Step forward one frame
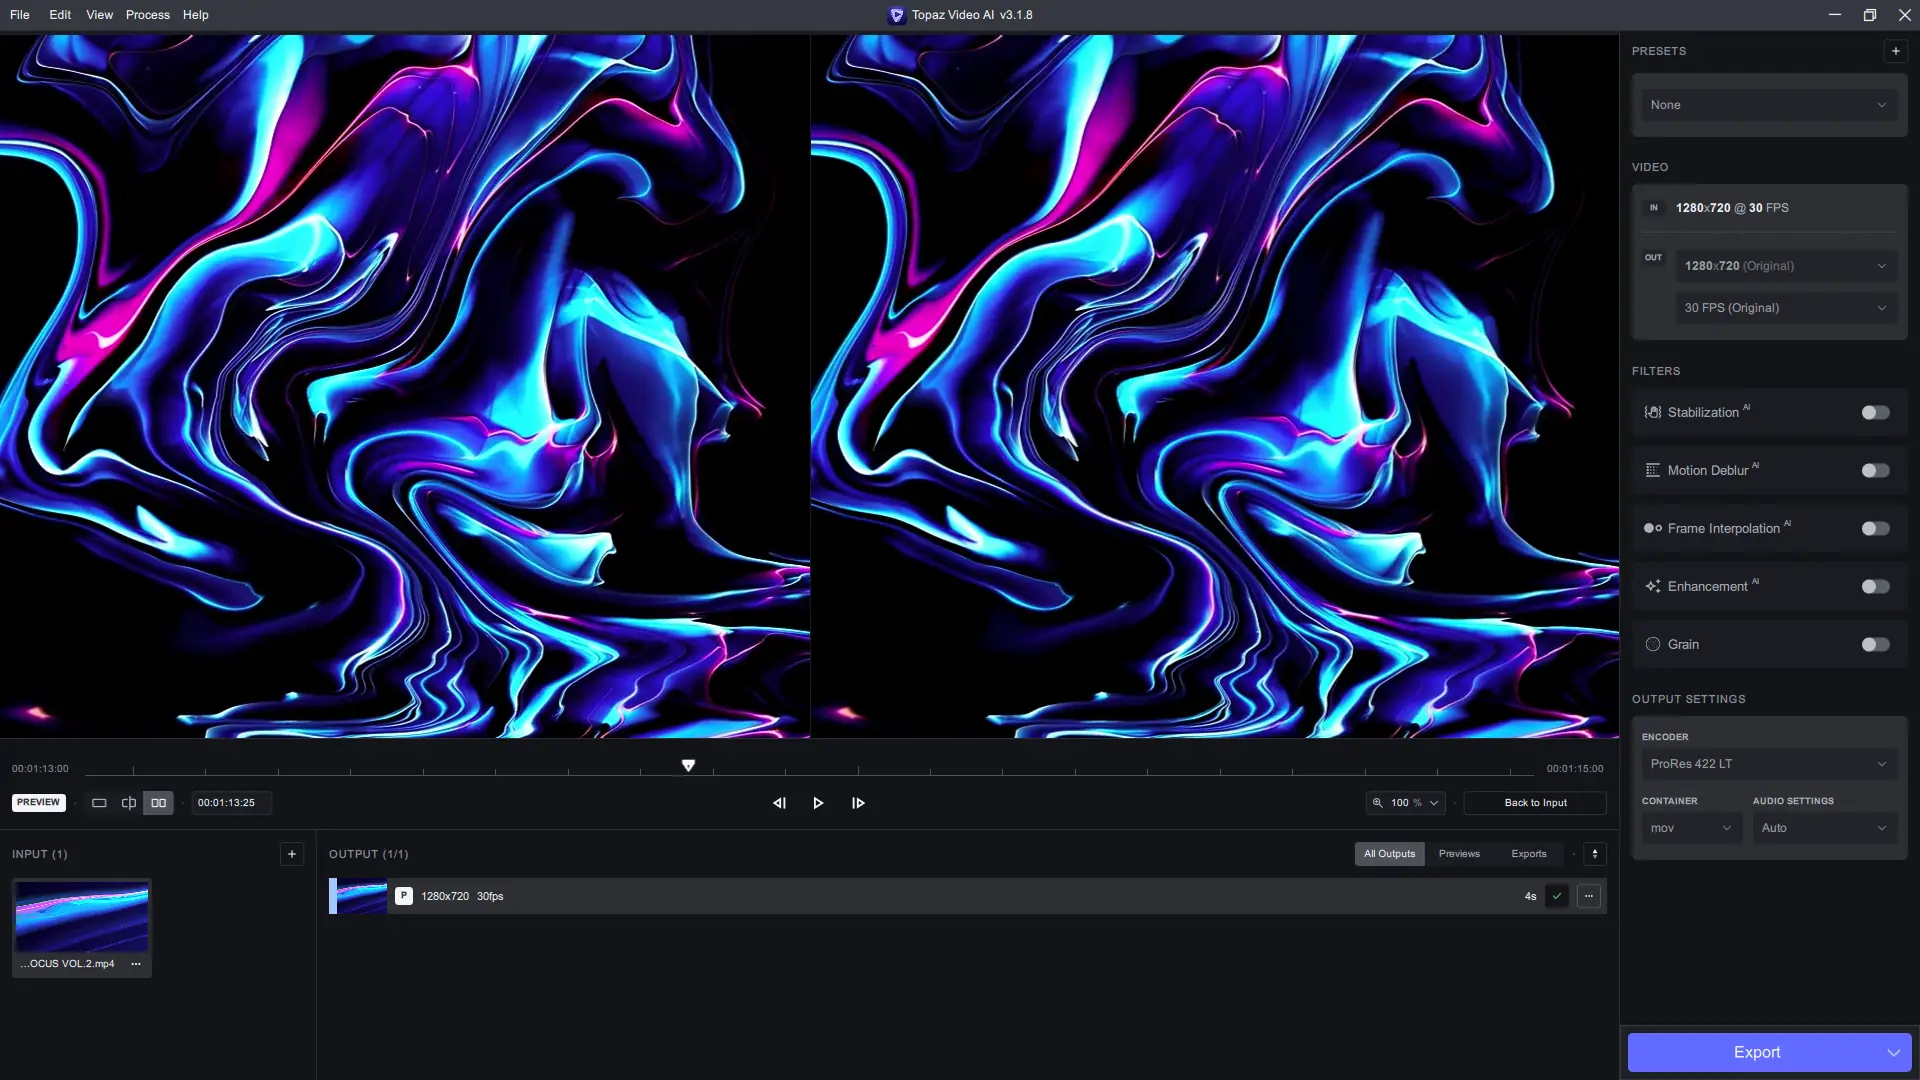Viewport: 1920px width, 1080px height. [858, 803]
